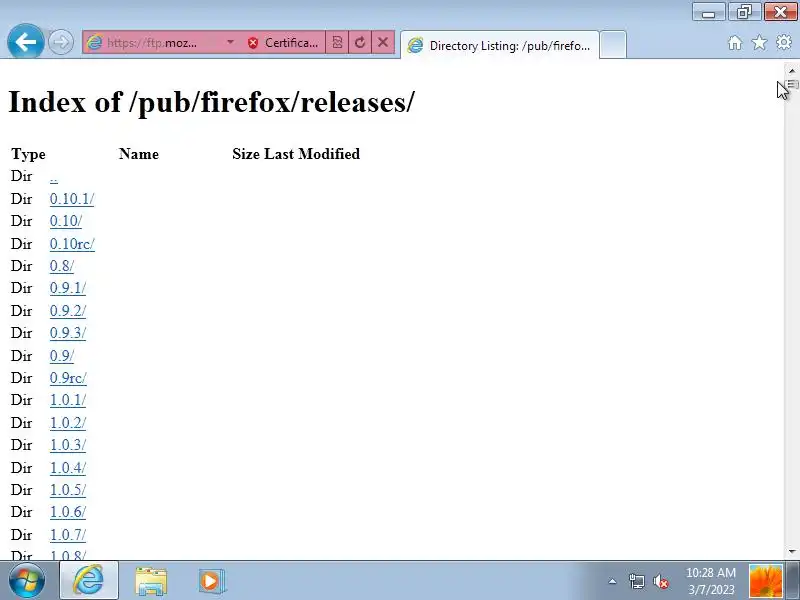Open the parent directory '..' link

54,178
